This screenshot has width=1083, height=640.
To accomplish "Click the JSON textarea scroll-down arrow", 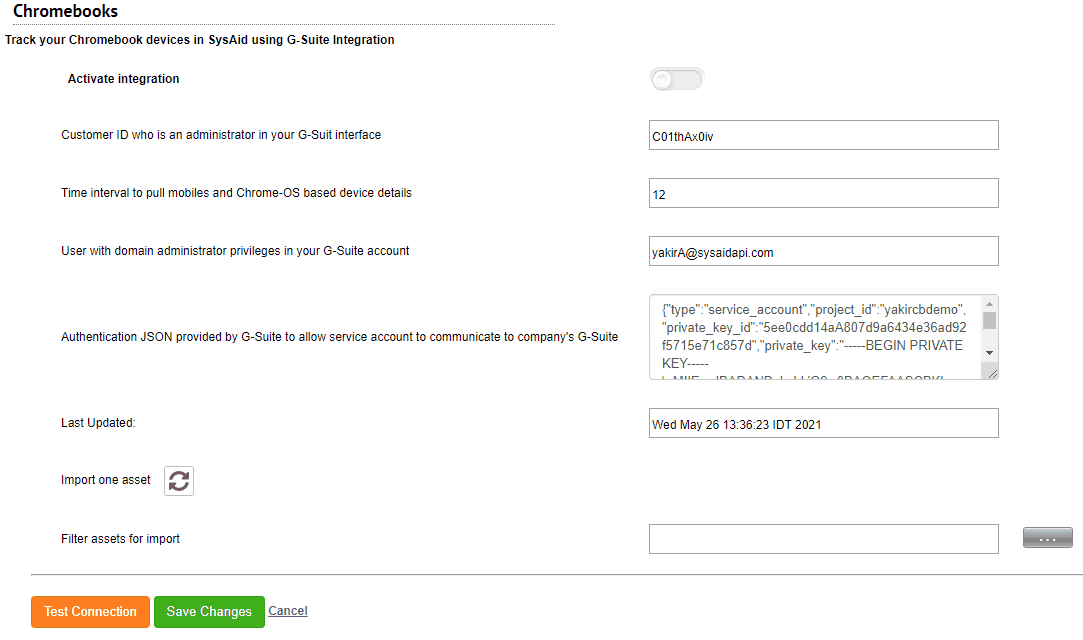I will [x=989, y=353].
